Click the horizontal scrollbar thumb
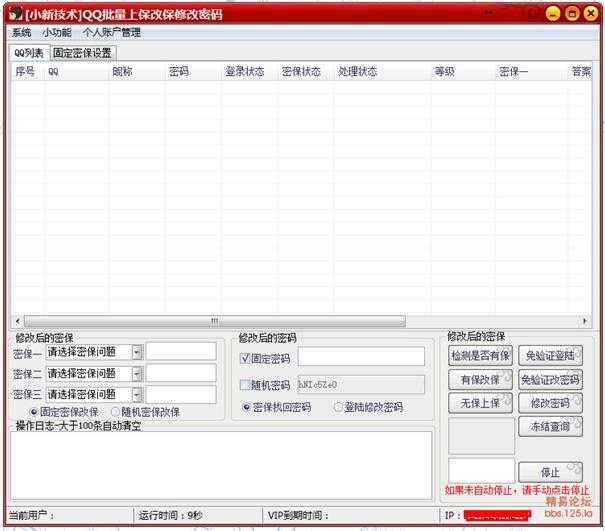Screen dimensions: 605x531 pos(215,321)
